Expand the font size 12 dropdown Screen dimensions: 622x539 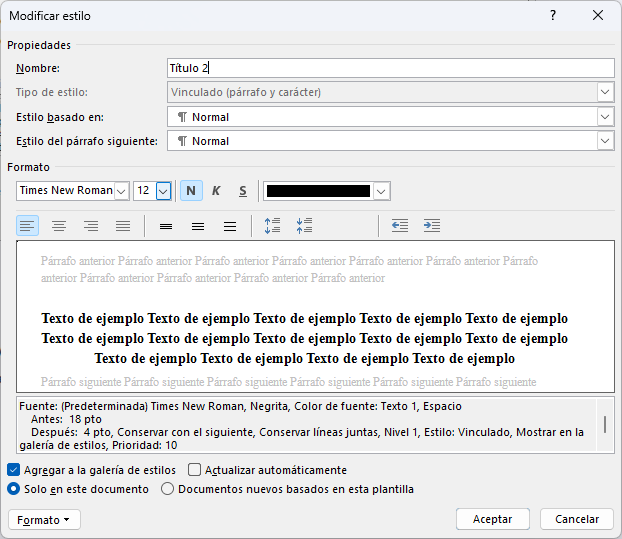[163, 191]
